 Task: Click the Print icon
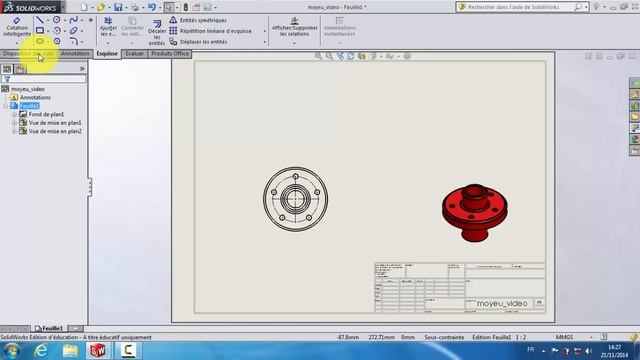135,7
